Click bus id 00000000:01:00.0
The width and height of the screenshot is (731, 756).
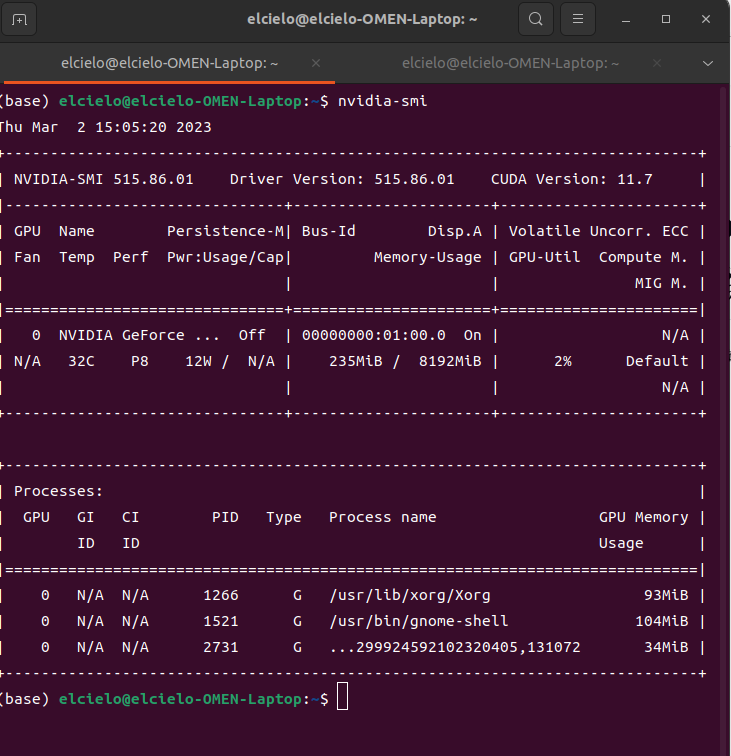pyautogui.click(x=374, y=336)
